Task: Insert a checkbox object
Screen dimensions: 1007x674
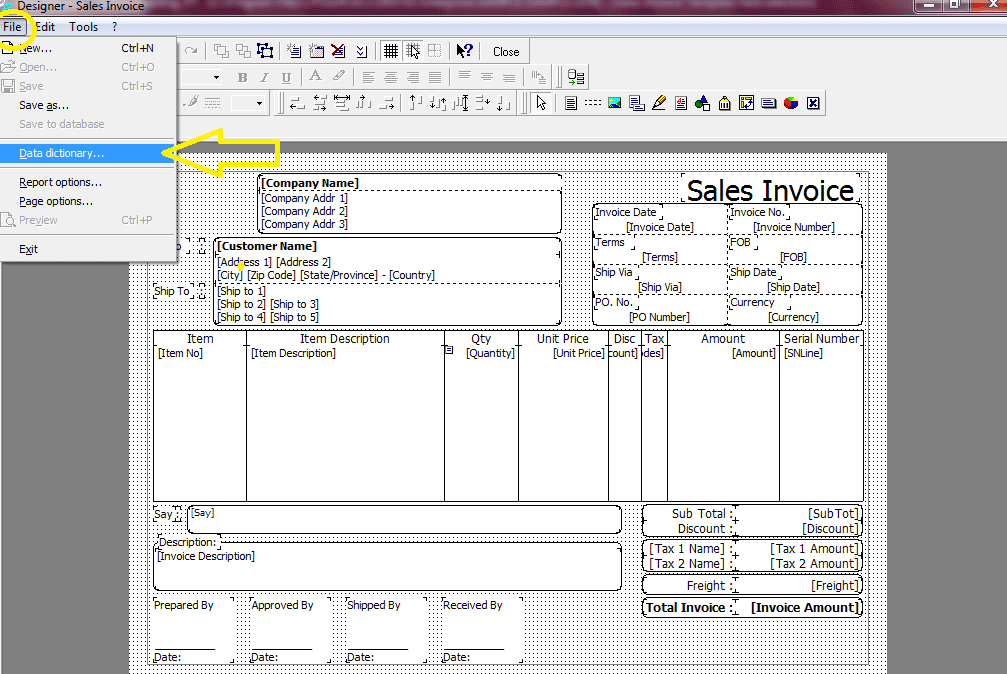Action: [x=813, y=103]
